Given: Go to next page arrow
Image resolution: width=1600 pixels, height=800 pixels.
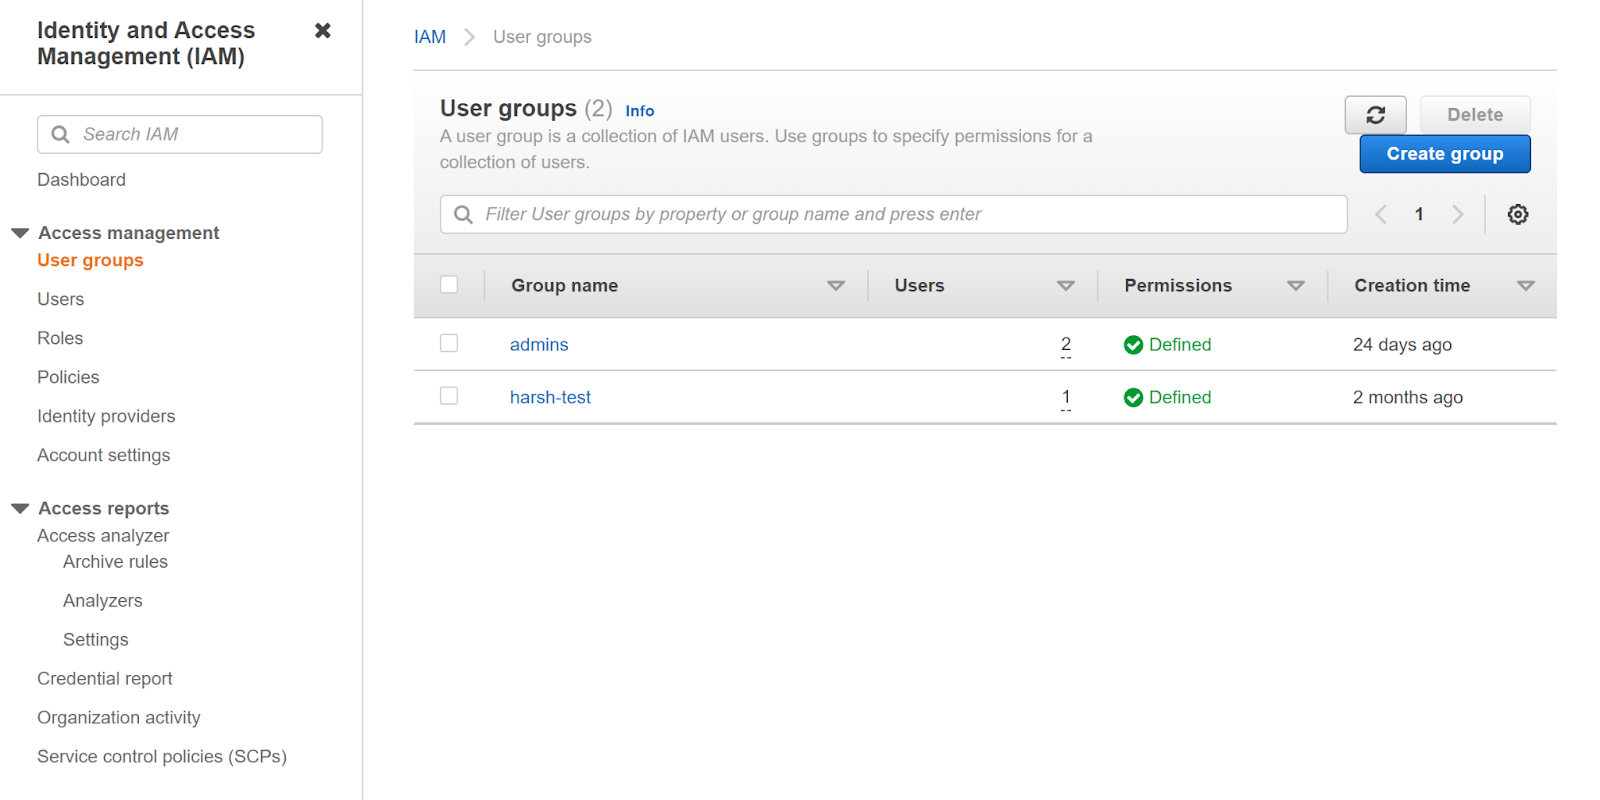Looking at the screenshot, I should pos(1457,214).
